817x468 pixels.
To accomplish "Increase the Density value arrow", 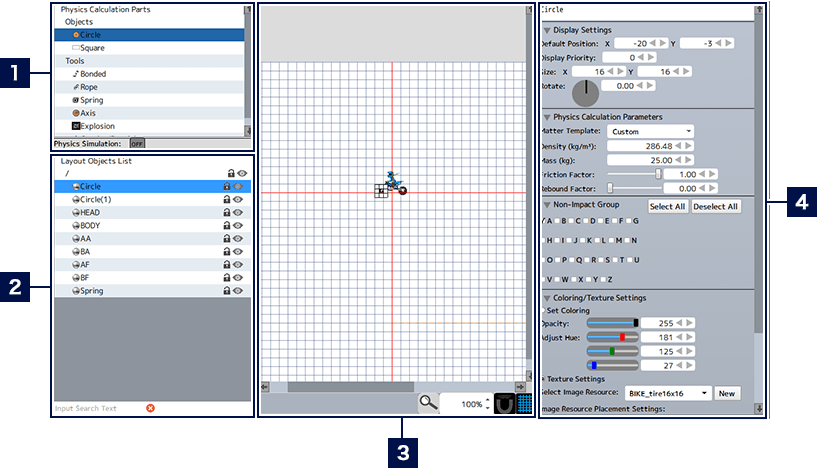I will tap(688, 146).
